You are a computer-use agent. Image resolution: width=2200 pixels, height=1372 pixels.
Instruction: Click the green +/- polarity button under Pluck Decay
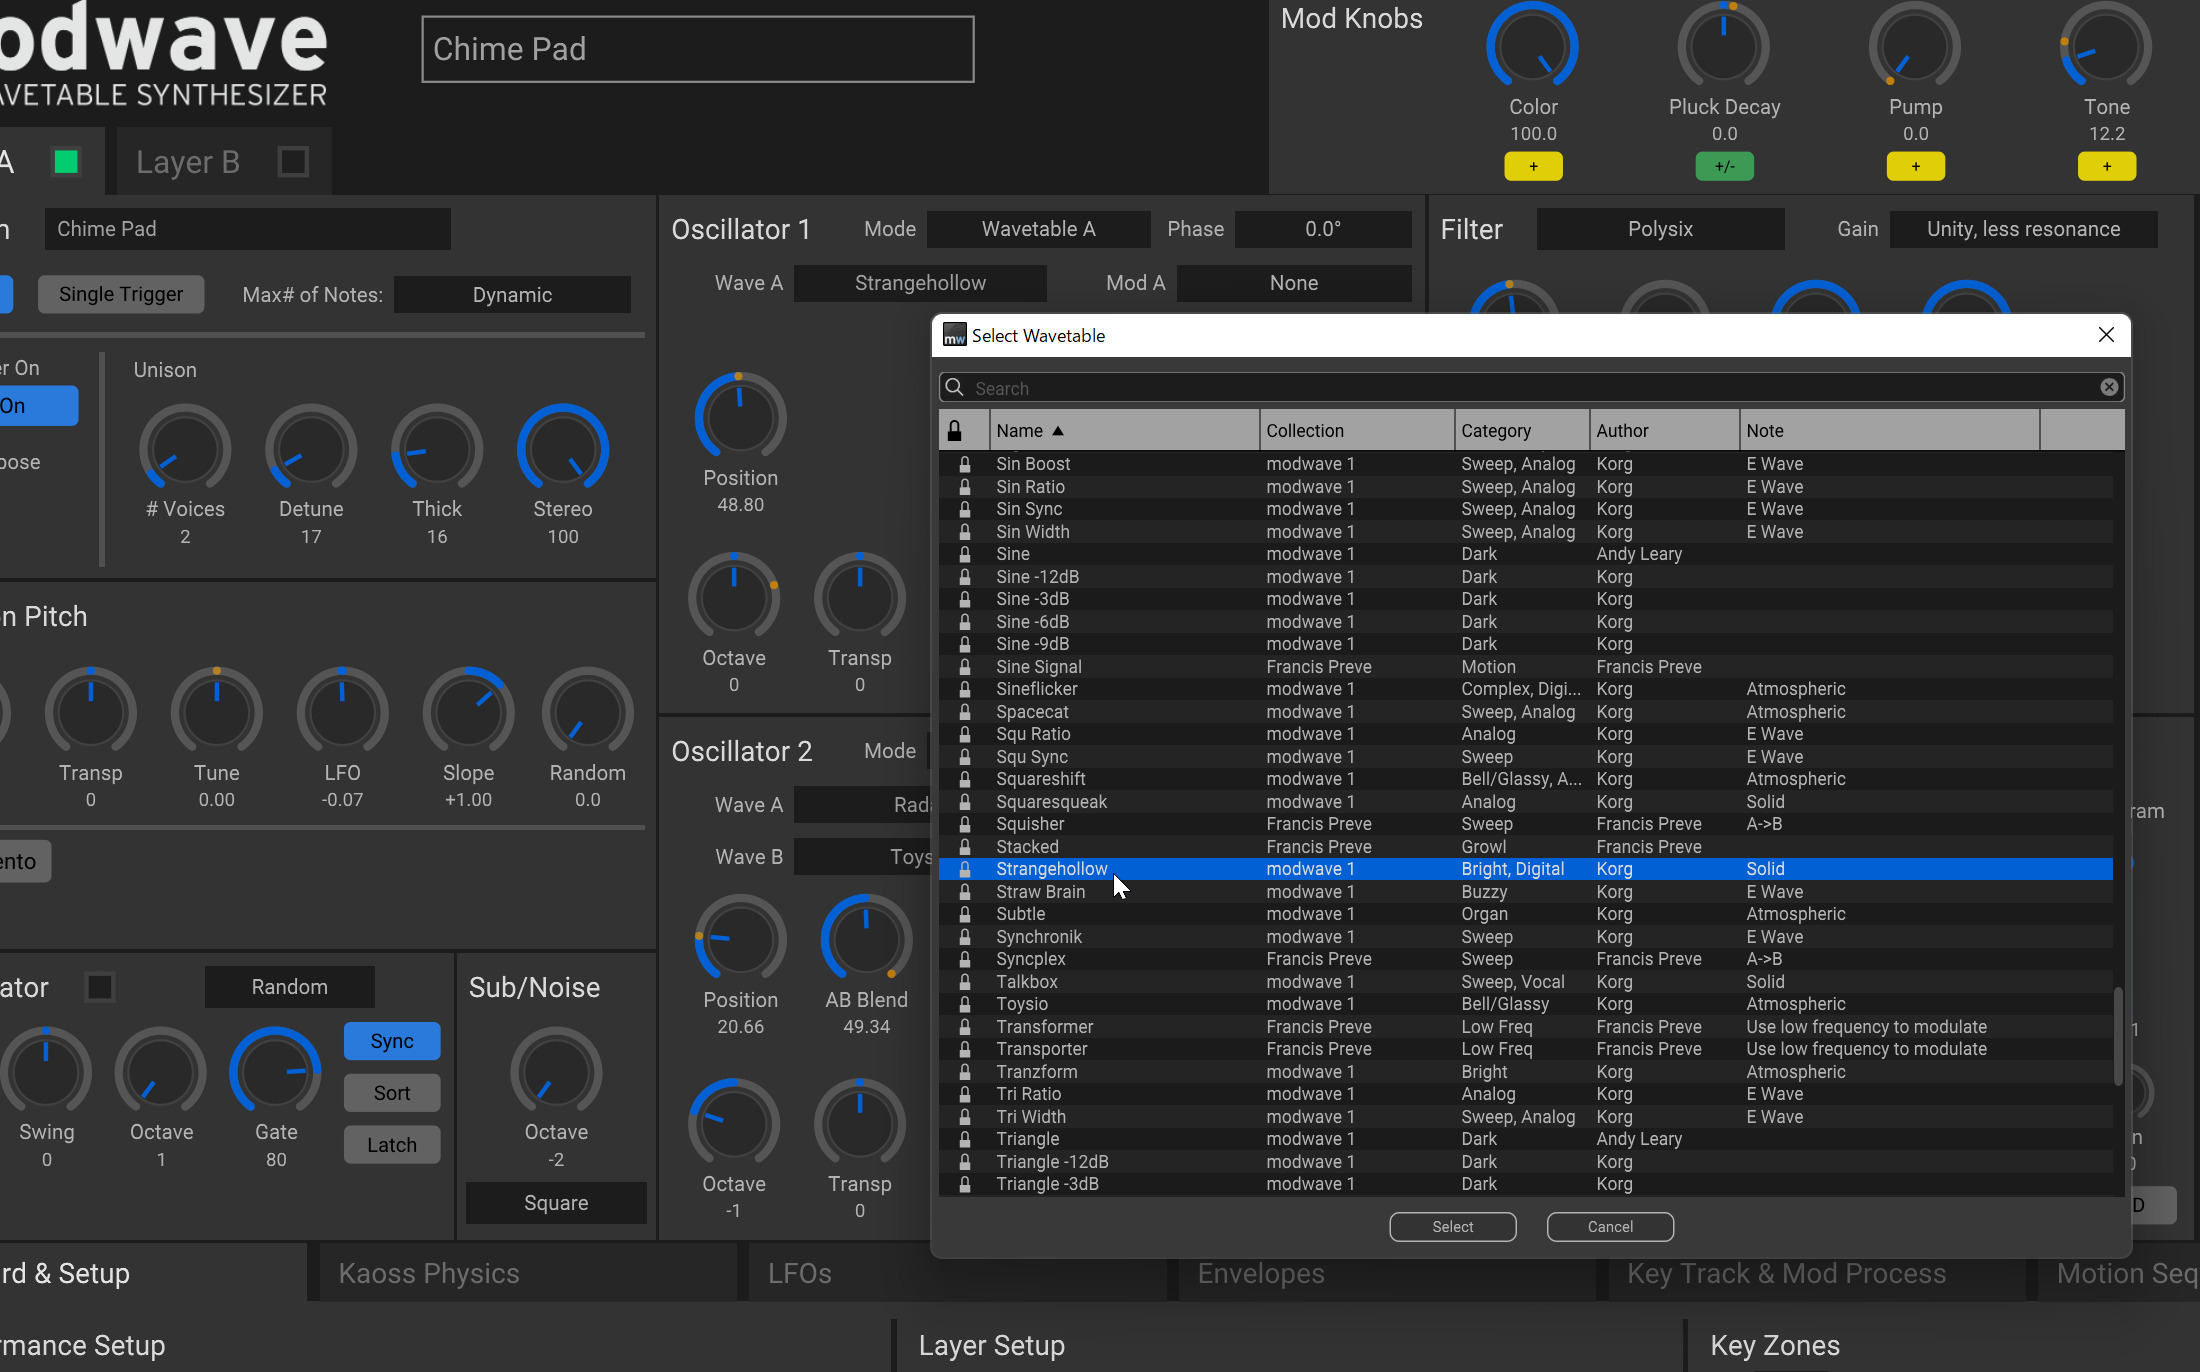(1724, 167)
